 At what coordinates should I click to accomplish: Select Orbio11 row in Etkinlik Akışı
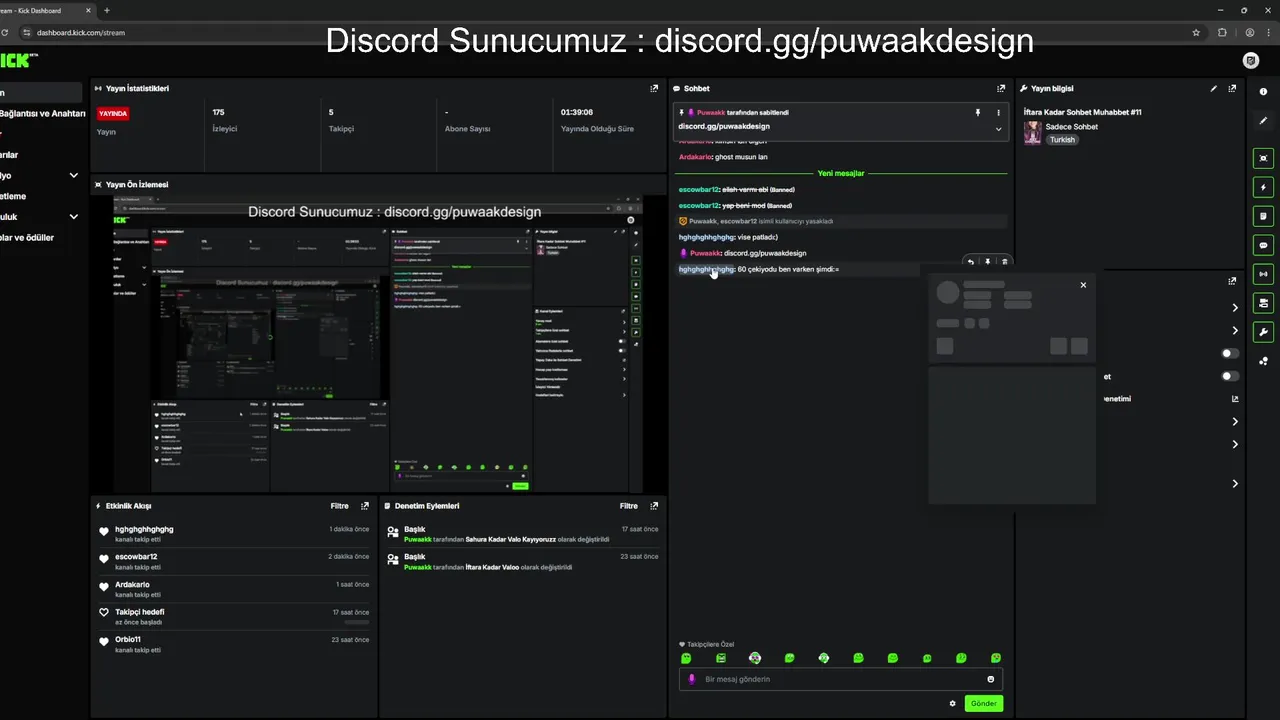[232, 644]
